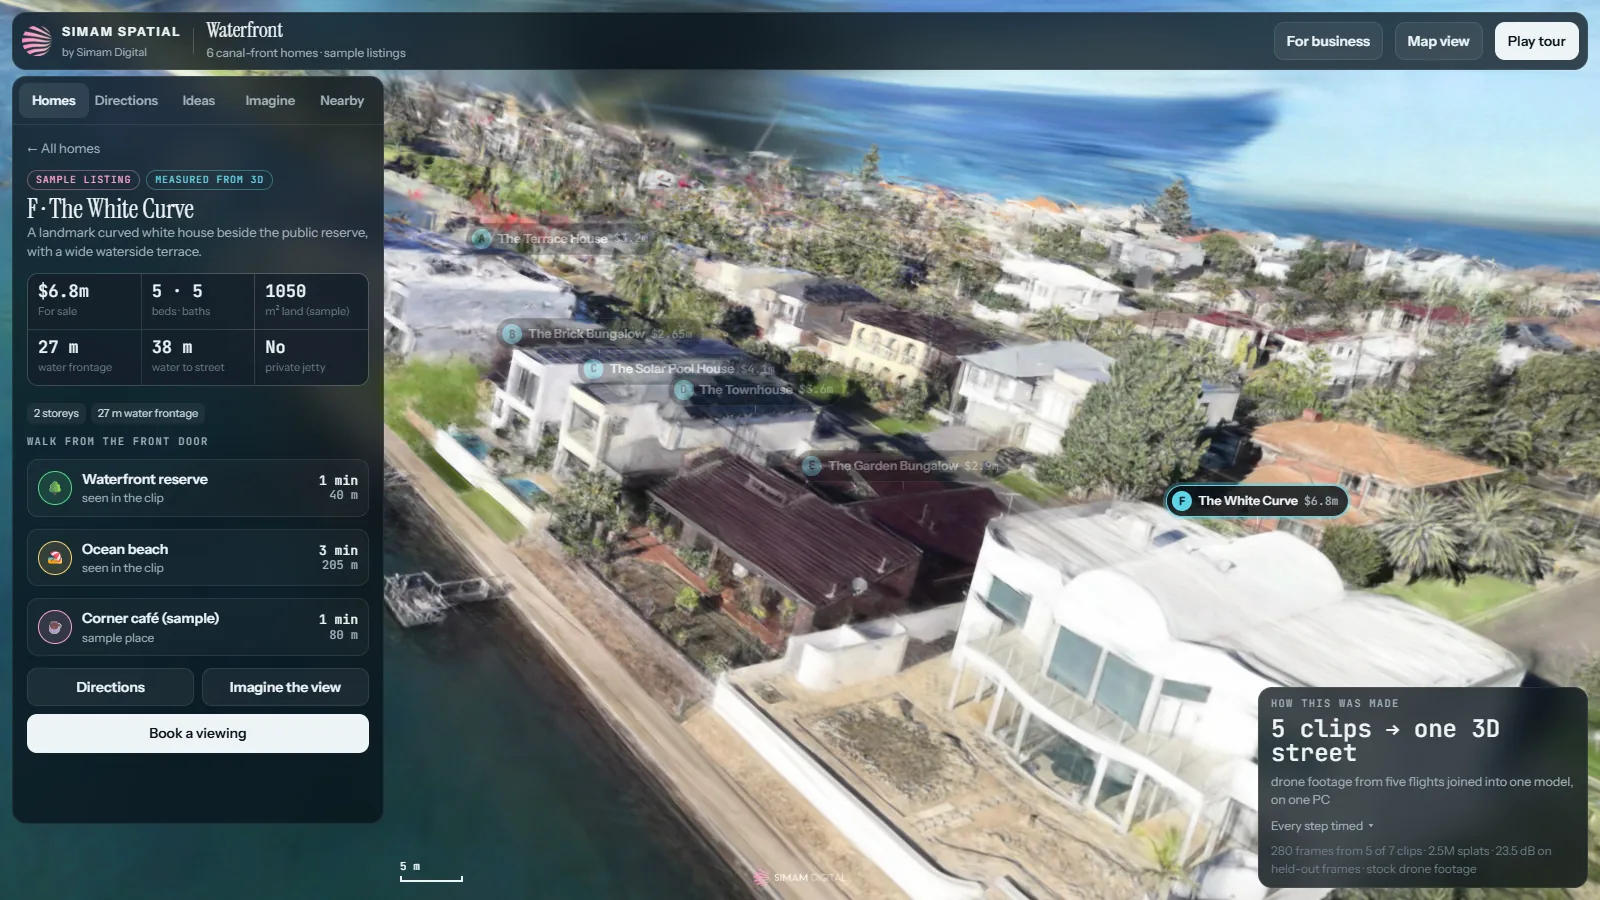Switch to the Imagine tab

tap(270, 100)
